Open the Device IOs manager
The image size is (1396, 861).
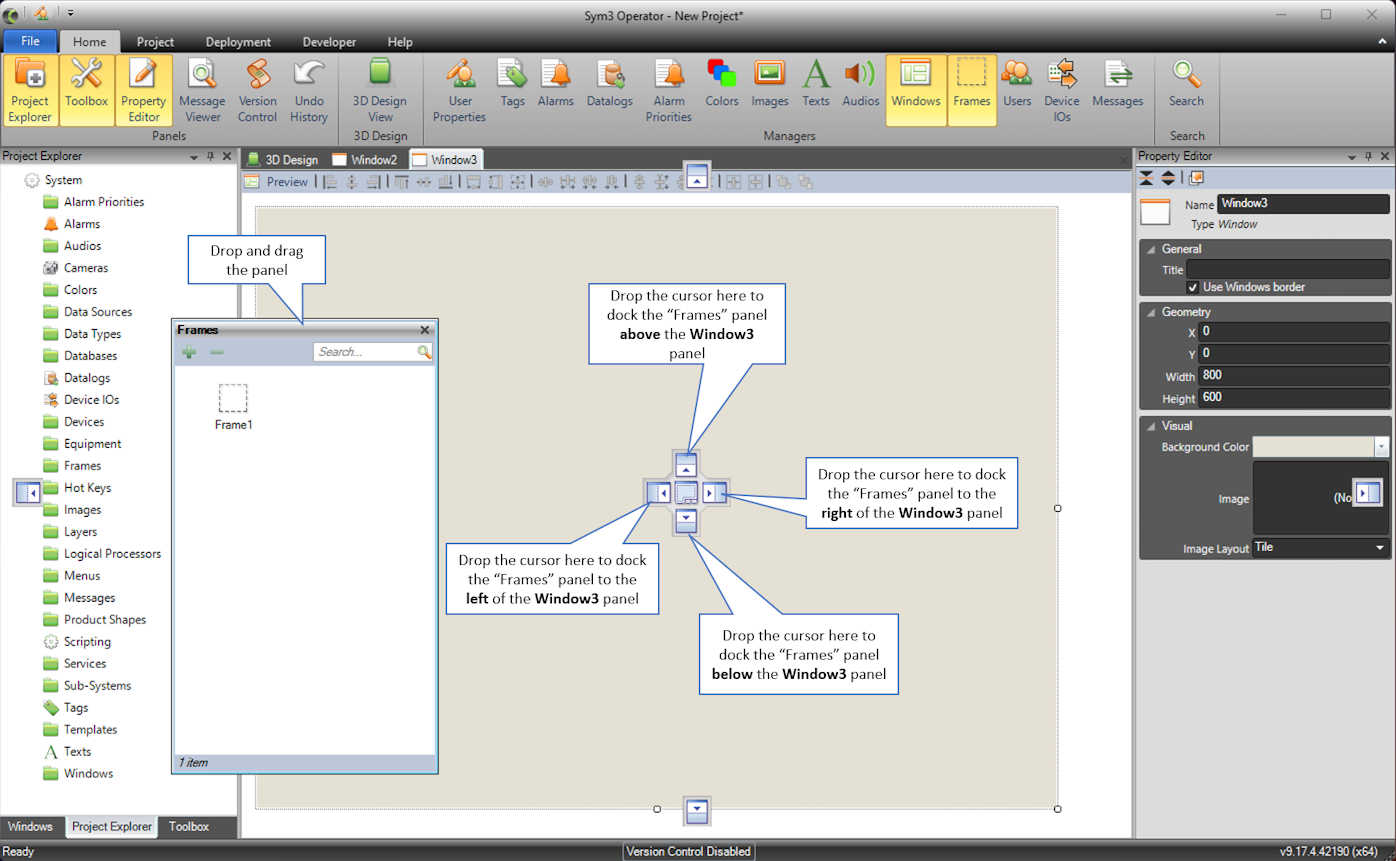(x=1062, y=90)
